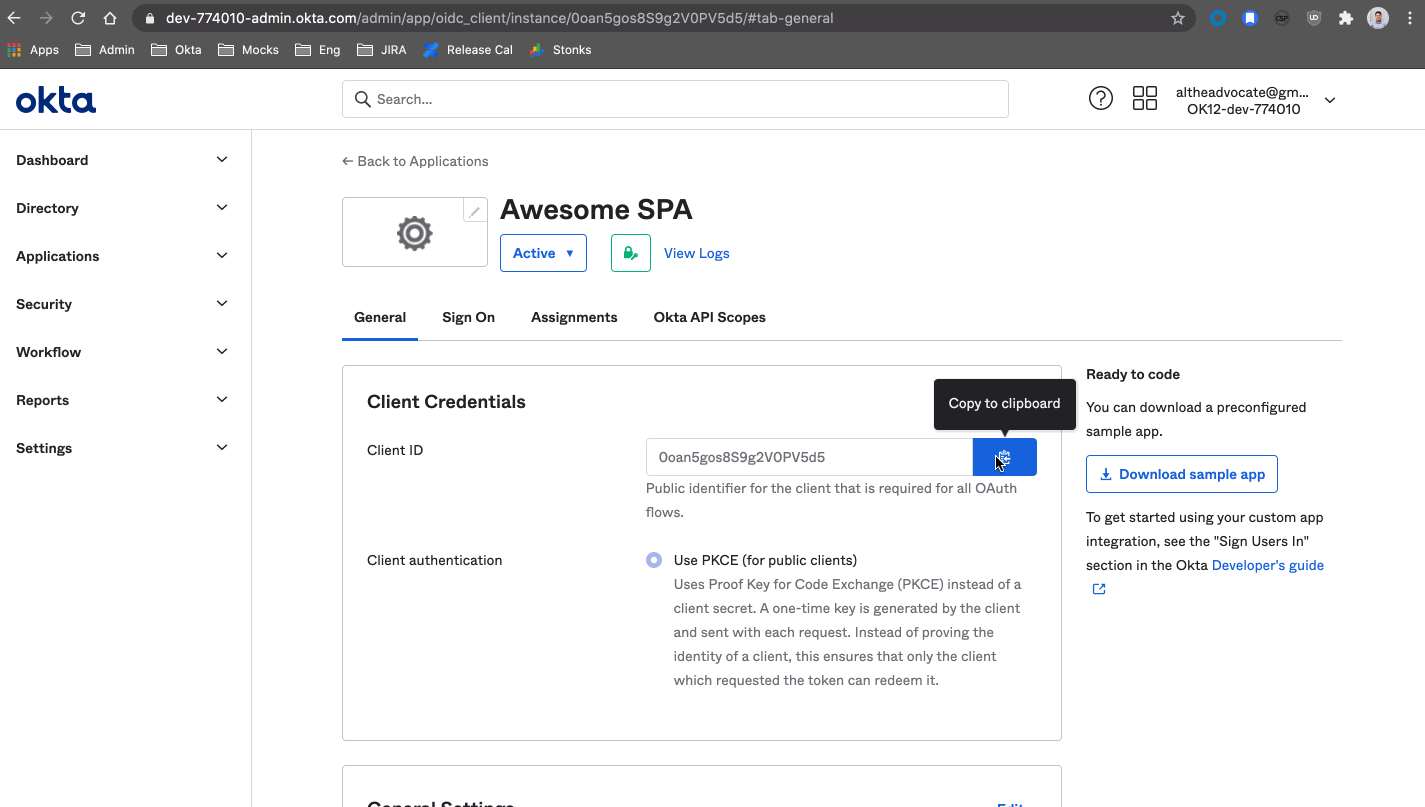The width and height of the screenshot is (1425, 807).
Task: Click the Okta logo
Action: pyautogui.click(x=56, y=100)
